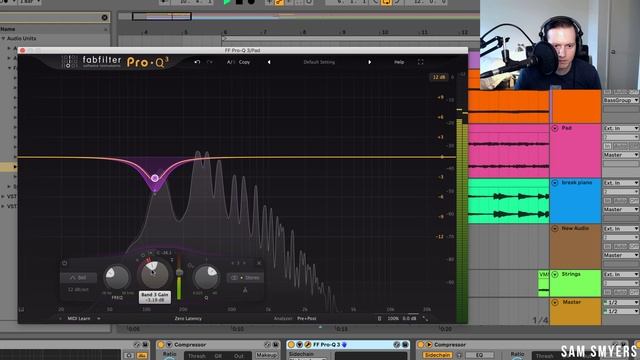Fold the New Audio track

555,229
